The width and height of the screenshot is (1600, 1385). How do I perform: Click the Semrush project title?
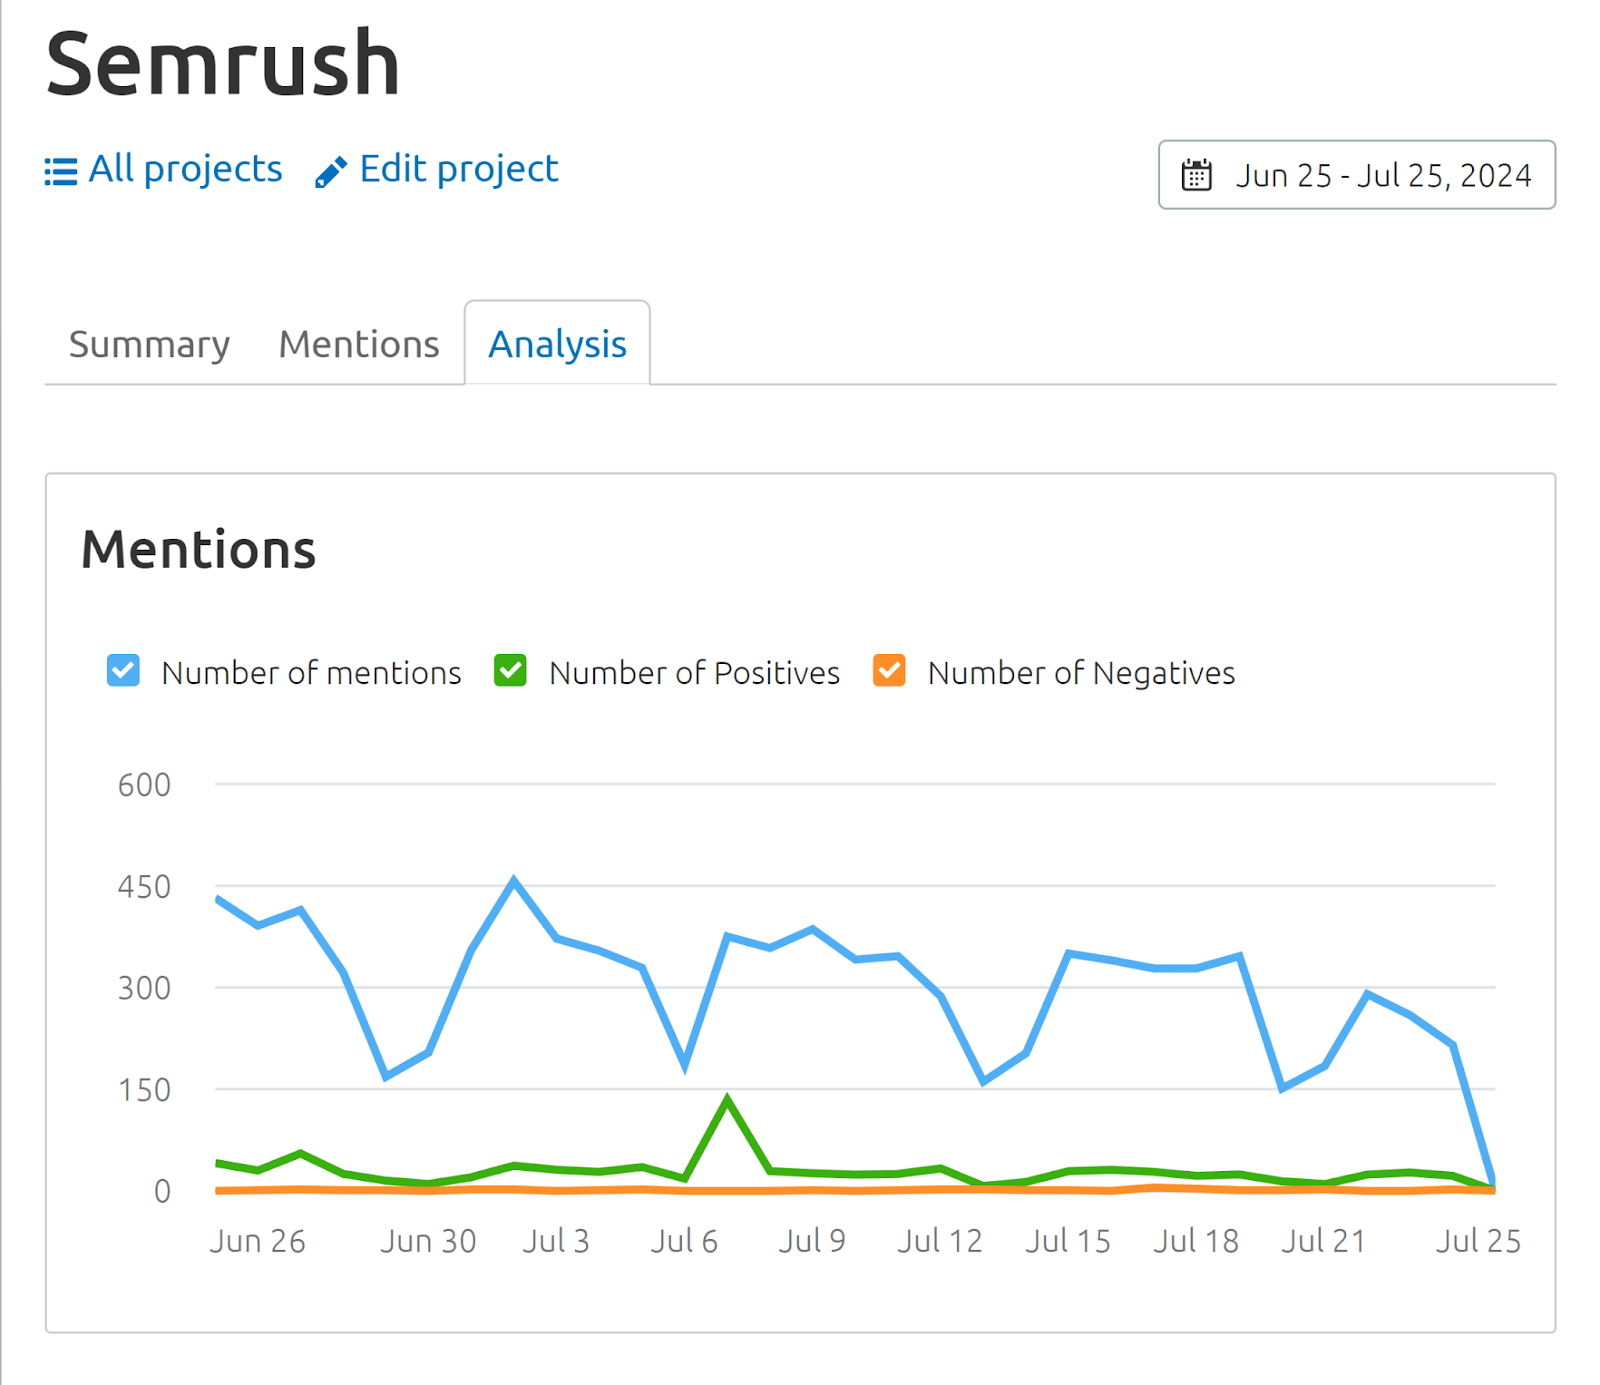[223, 64]
